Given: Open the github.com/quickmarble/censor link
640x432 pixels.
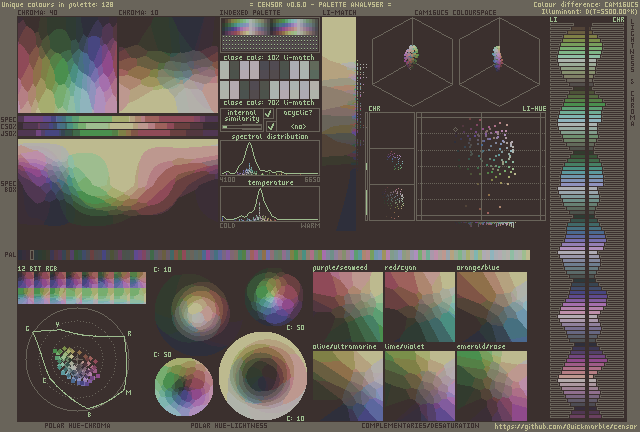Looking at the screenshot, I should (x=566, y=426).
